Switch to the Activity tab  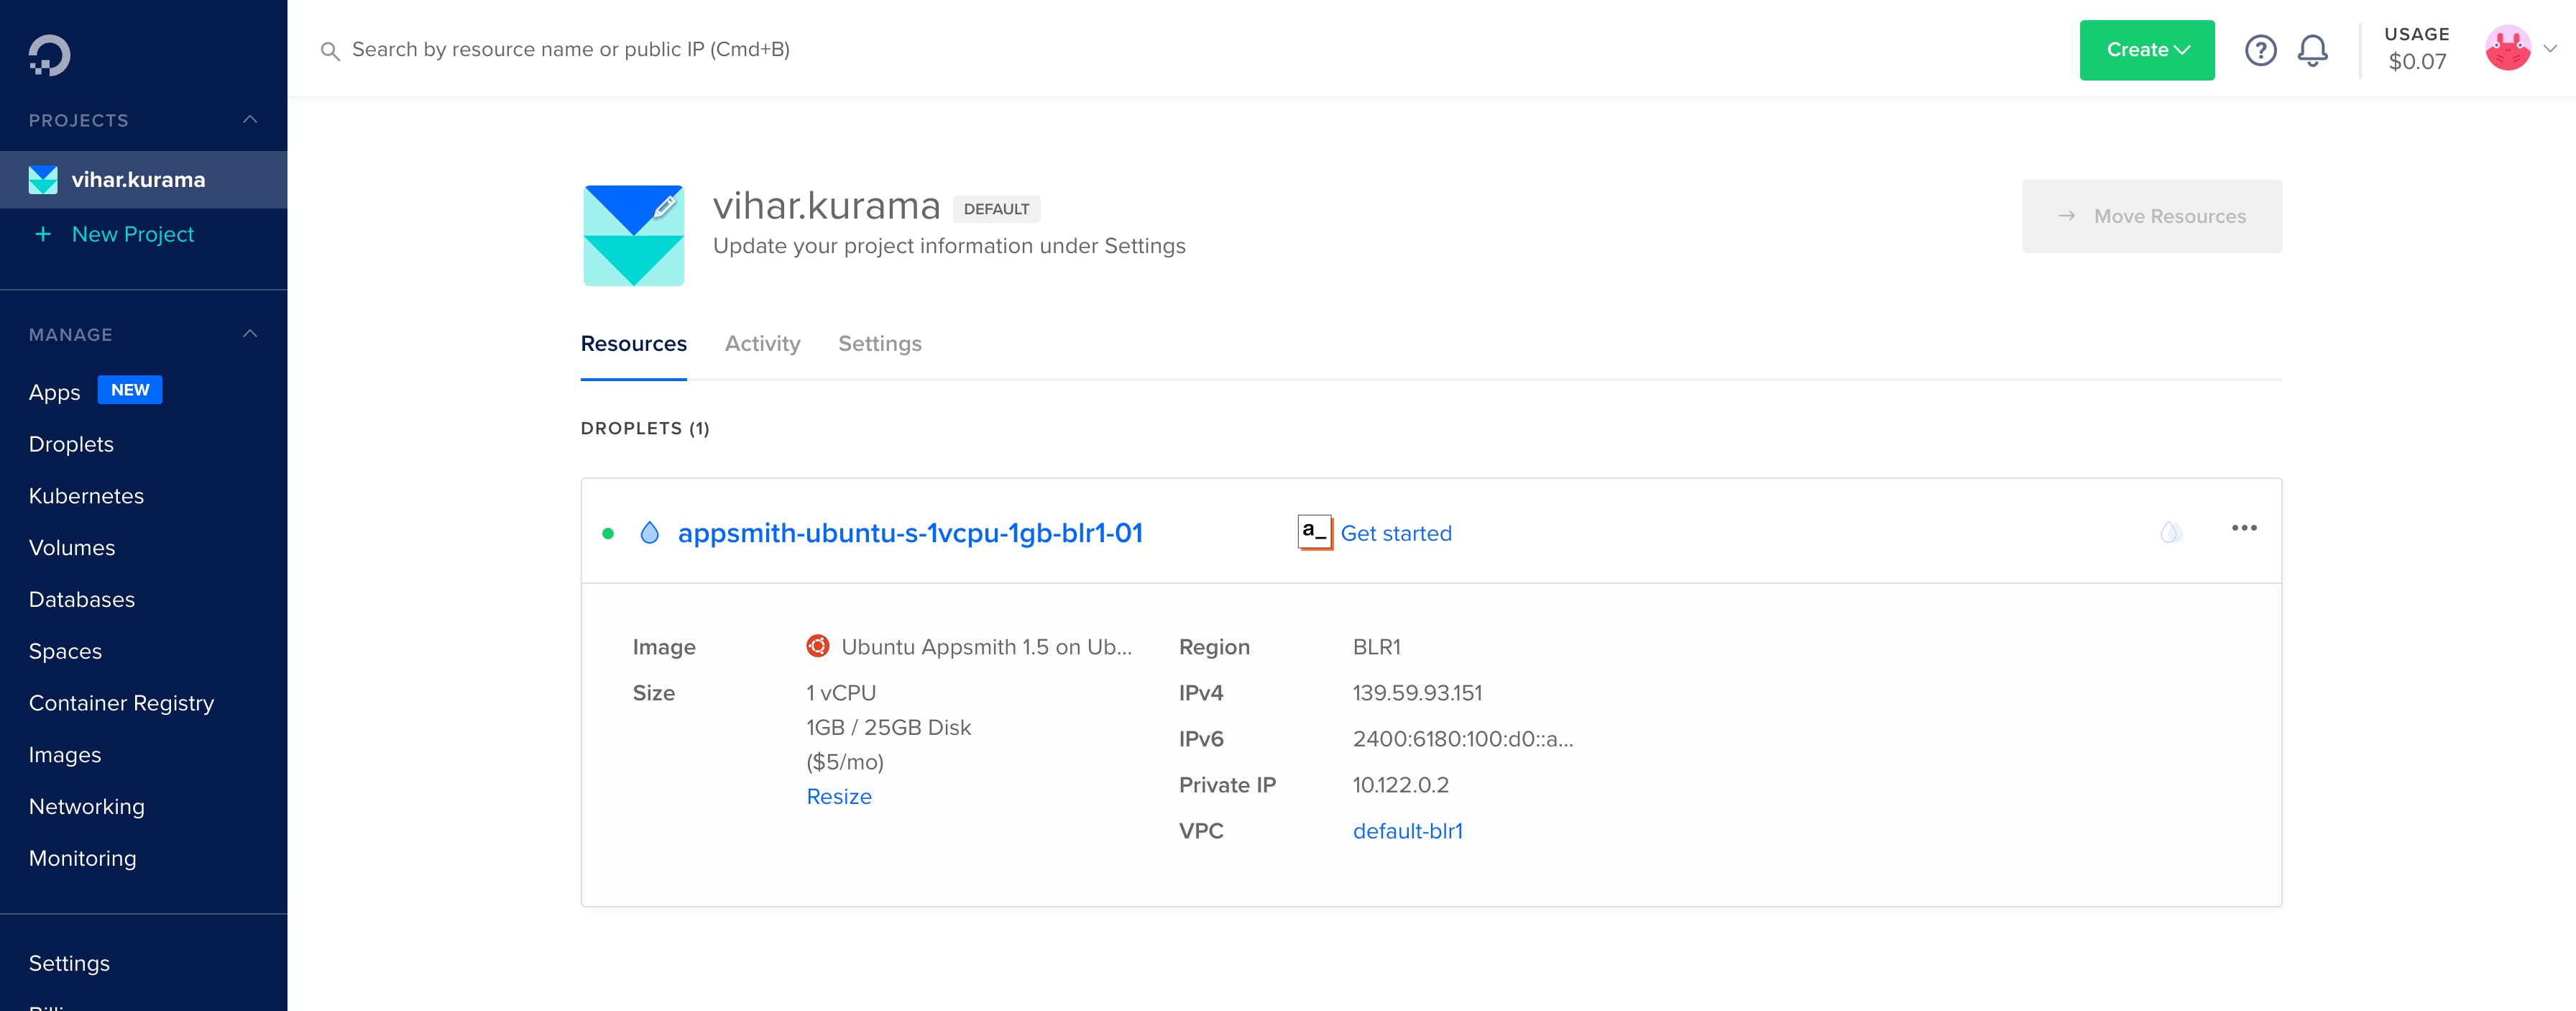[762, 344]
